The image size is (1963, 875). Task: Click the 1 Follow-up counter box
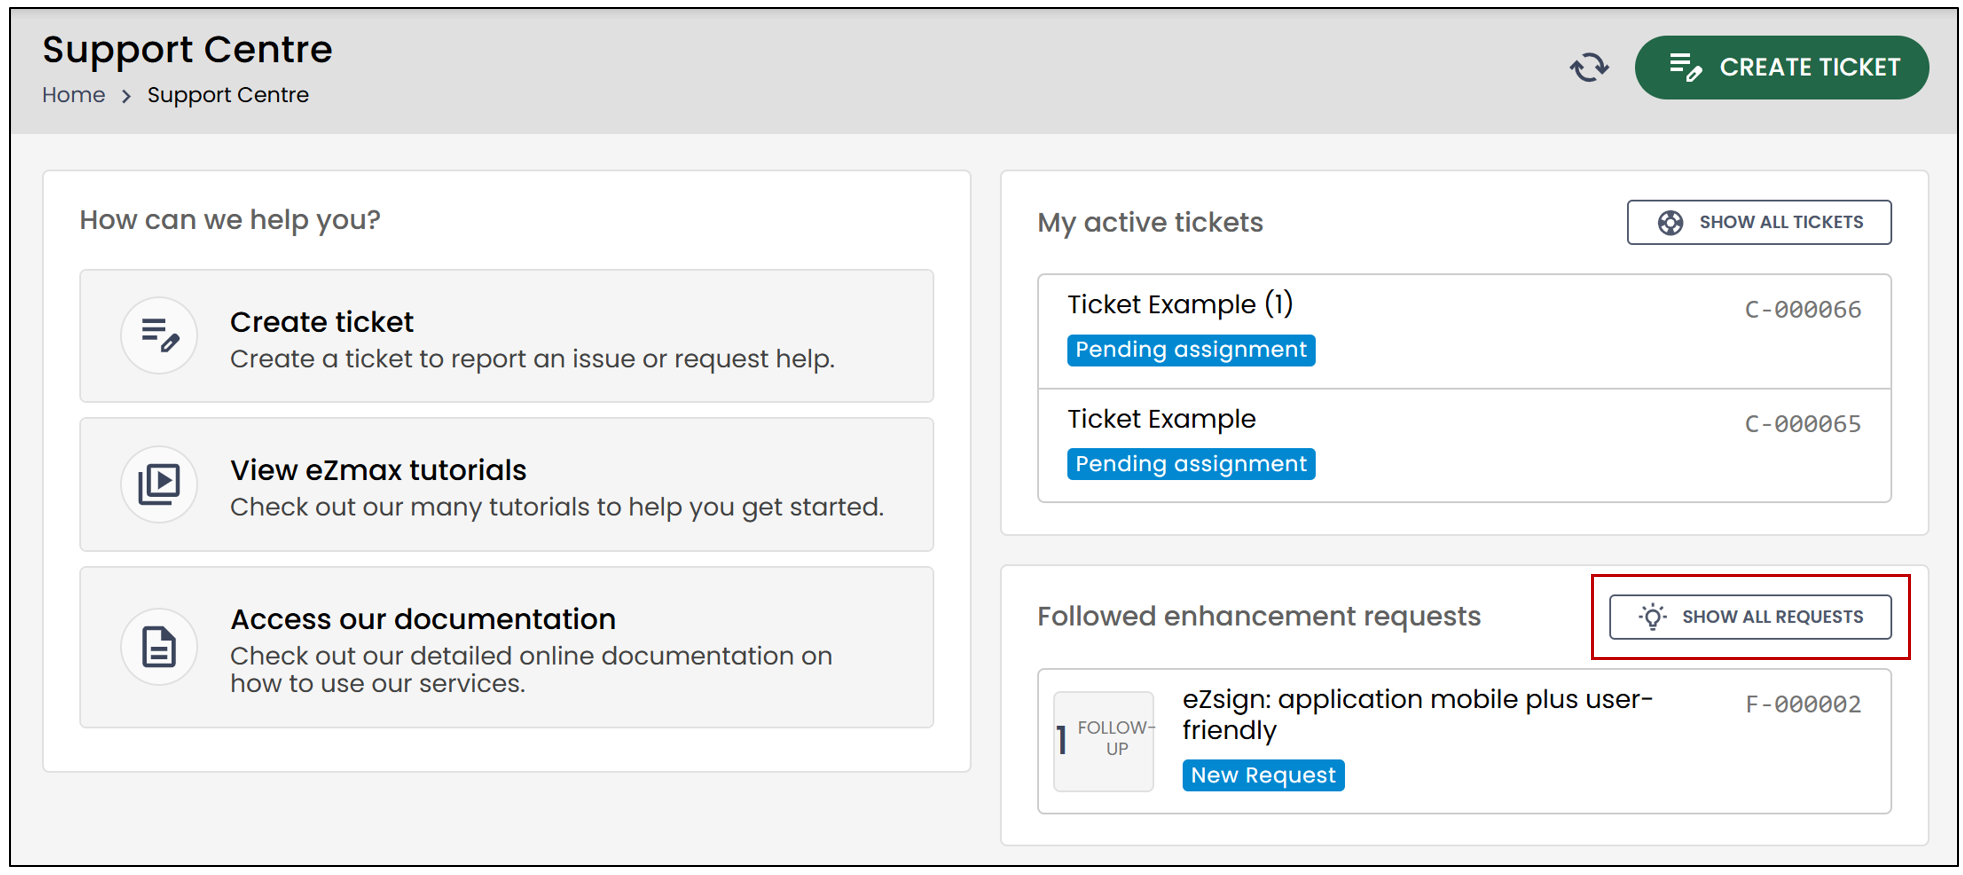[1104, 741]
